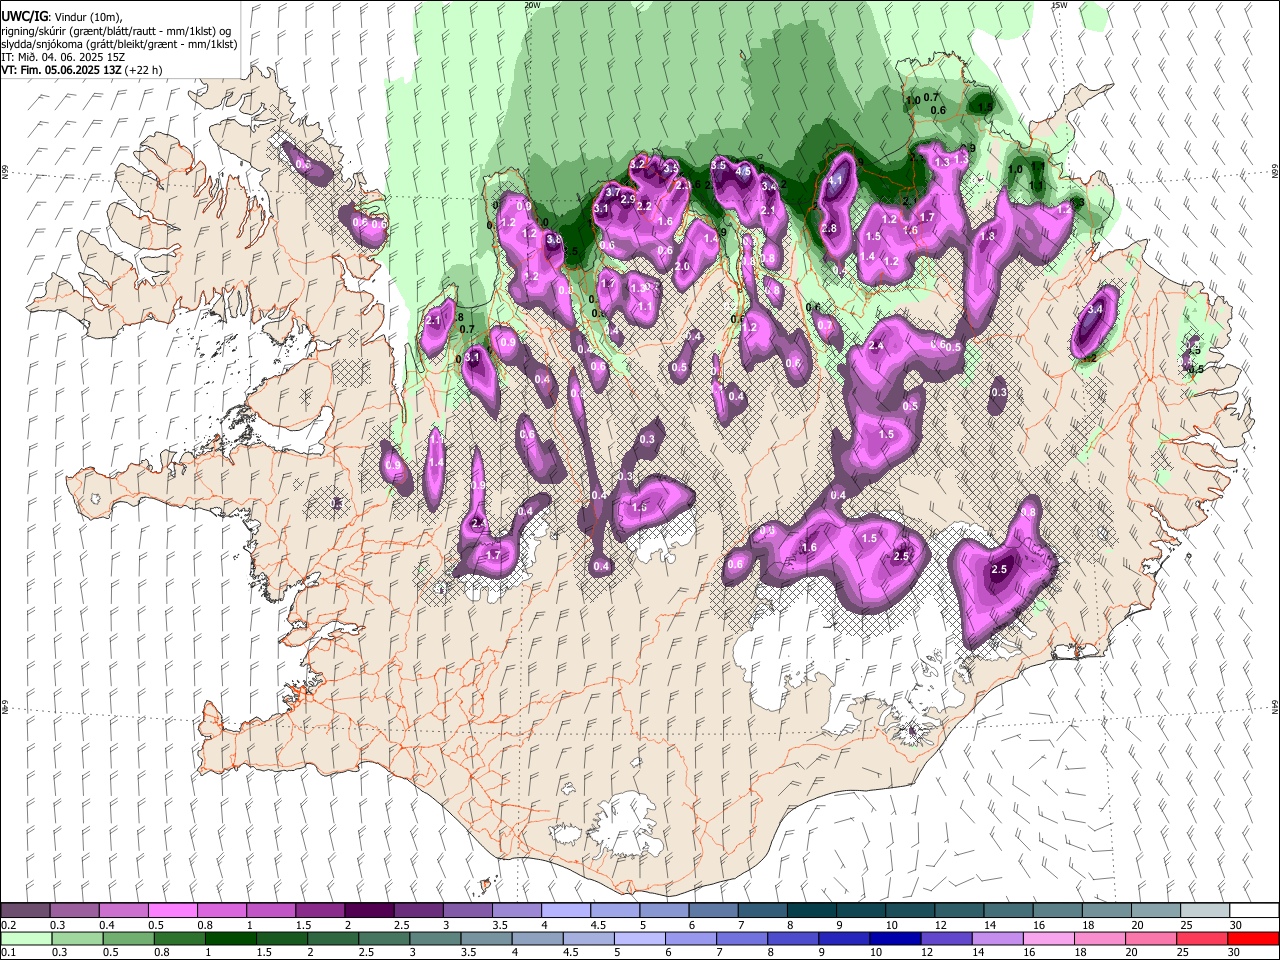Select the bright pink top-row swatch labeled 0.5

tap(172, 911)
